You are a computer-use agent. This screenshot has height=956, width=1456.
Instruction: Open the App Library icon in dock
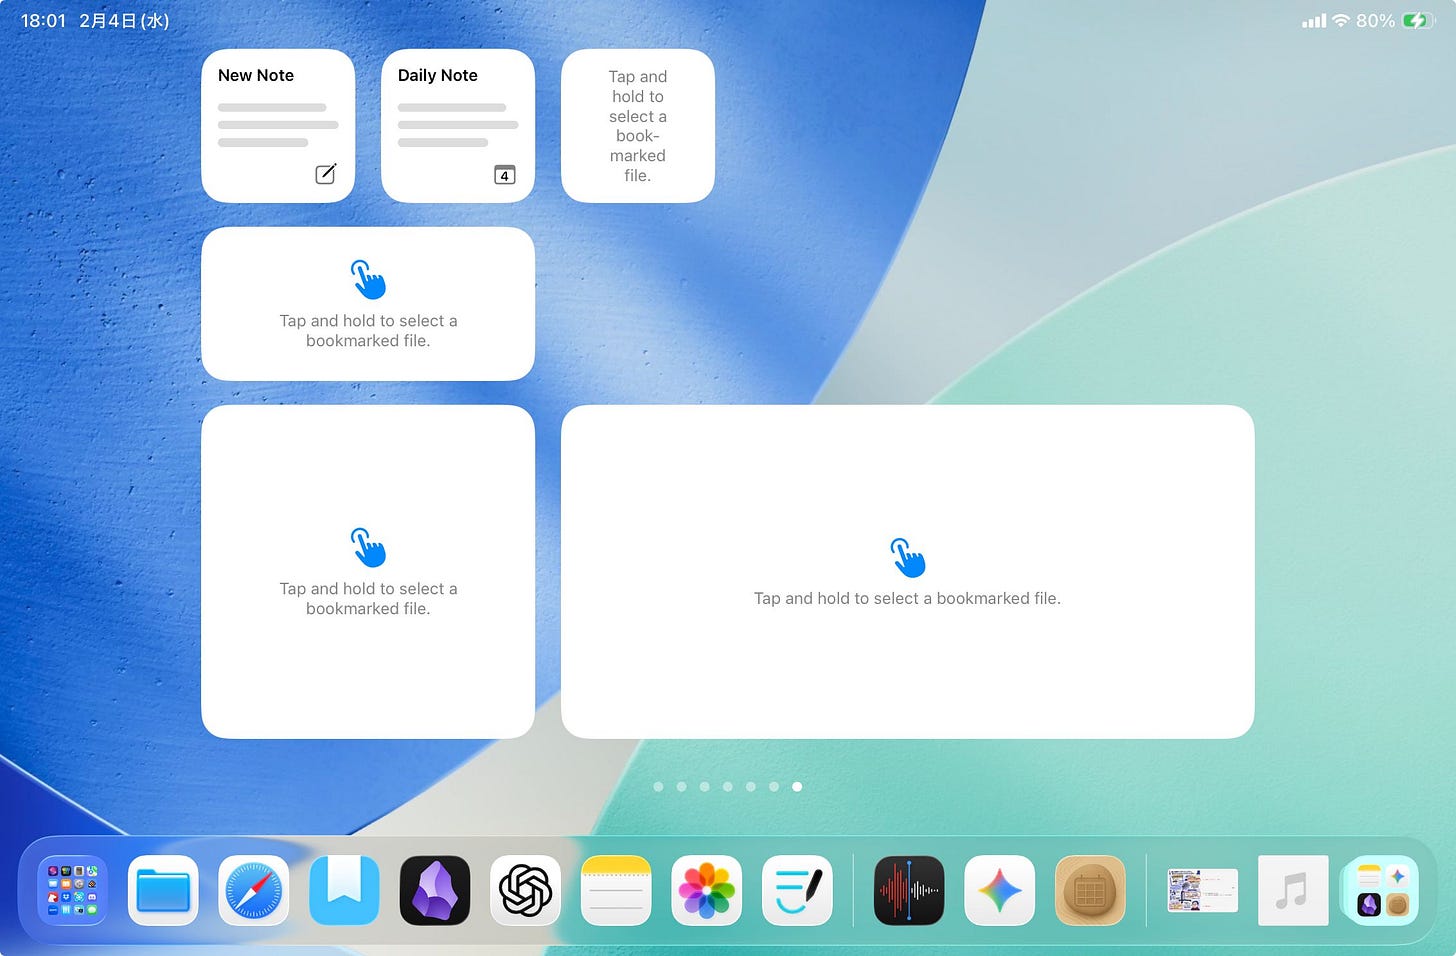pos(72,890)
